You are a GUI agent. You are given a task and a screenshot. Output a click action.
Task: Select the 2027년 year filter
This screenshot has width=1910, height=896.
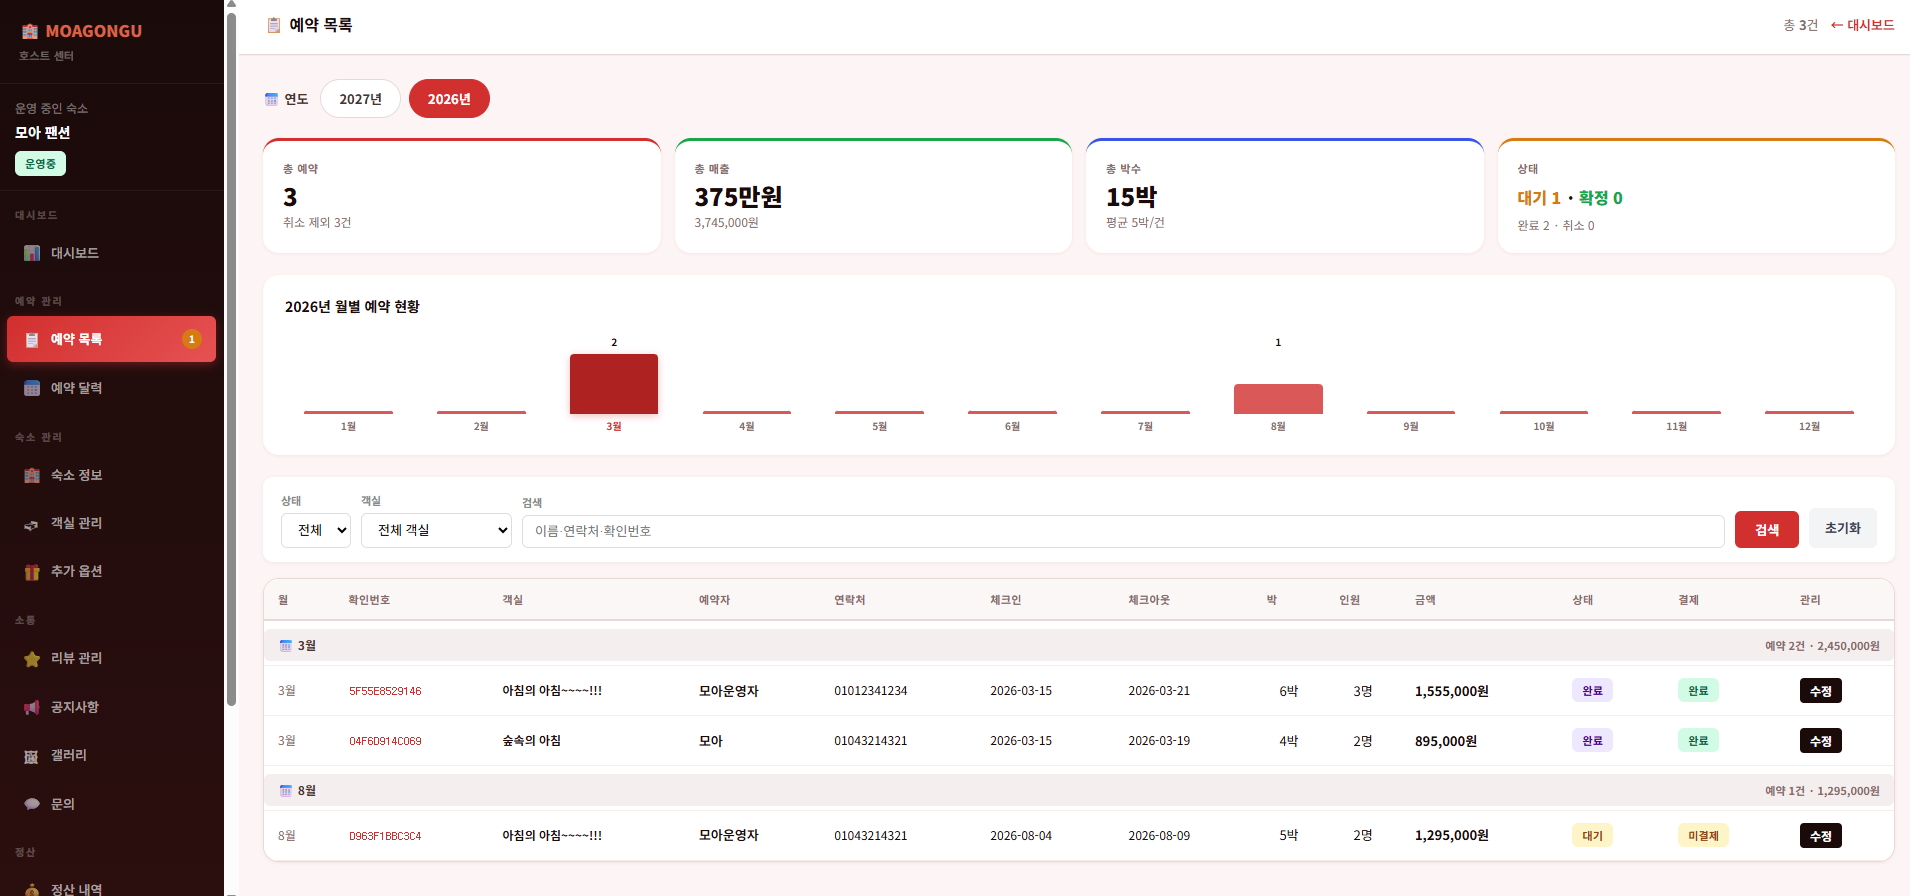coord(360,99)
